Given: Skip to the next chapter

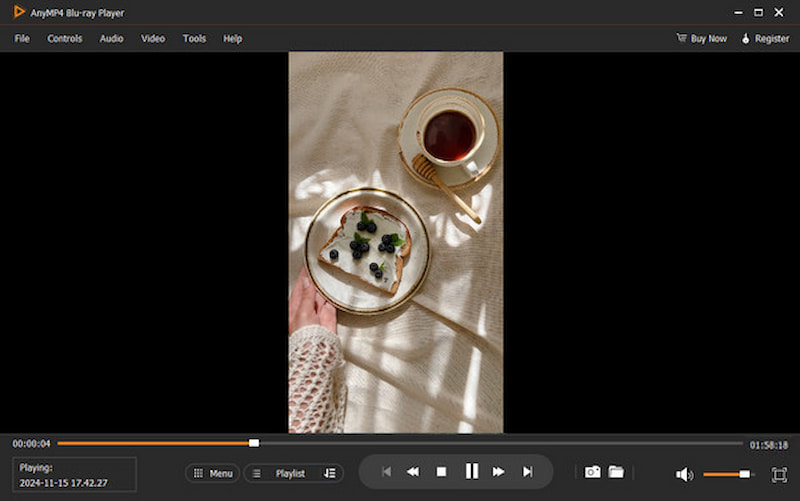Looking at the screenshot, I should [x=527, y=472].
